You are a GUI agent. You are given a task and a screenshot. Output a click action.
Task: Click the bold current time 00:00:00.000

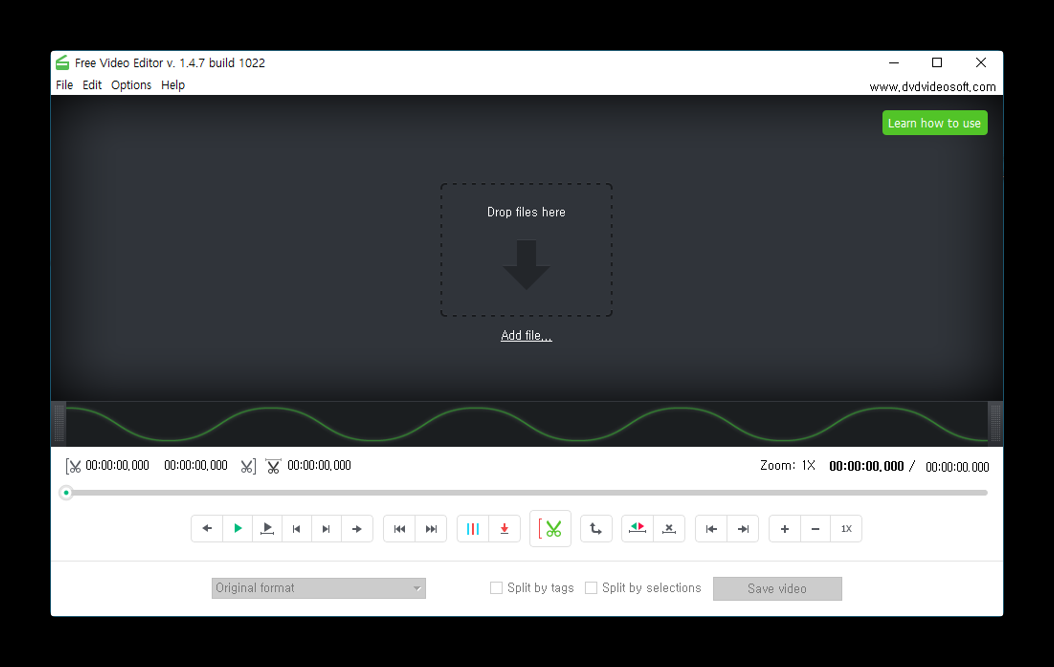pos(866,467)
